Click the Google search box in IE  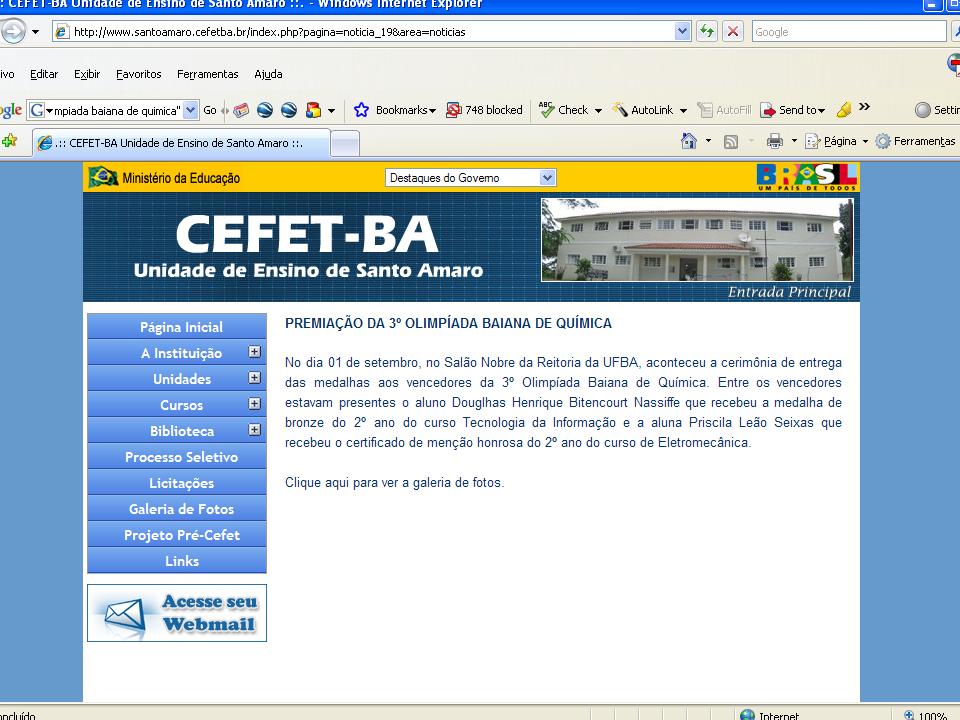pyautogui.click(x=849, y=32)
